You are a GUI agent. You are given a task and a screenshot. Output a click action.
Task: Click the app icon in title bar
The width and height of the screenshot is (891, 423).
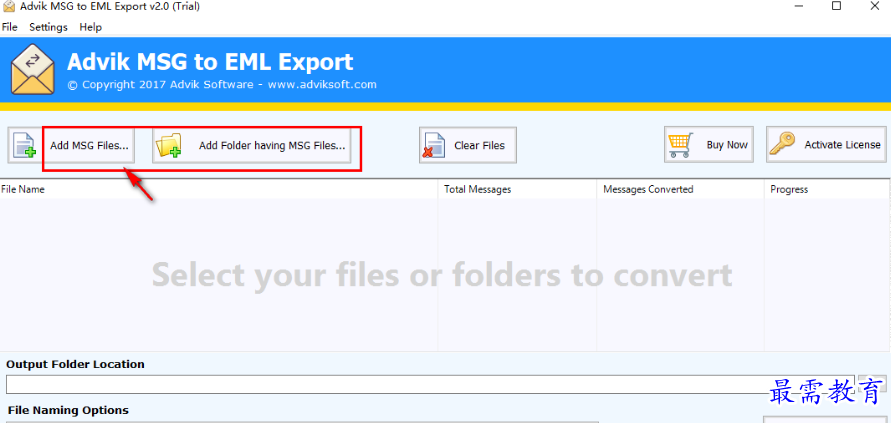(9, 6)
